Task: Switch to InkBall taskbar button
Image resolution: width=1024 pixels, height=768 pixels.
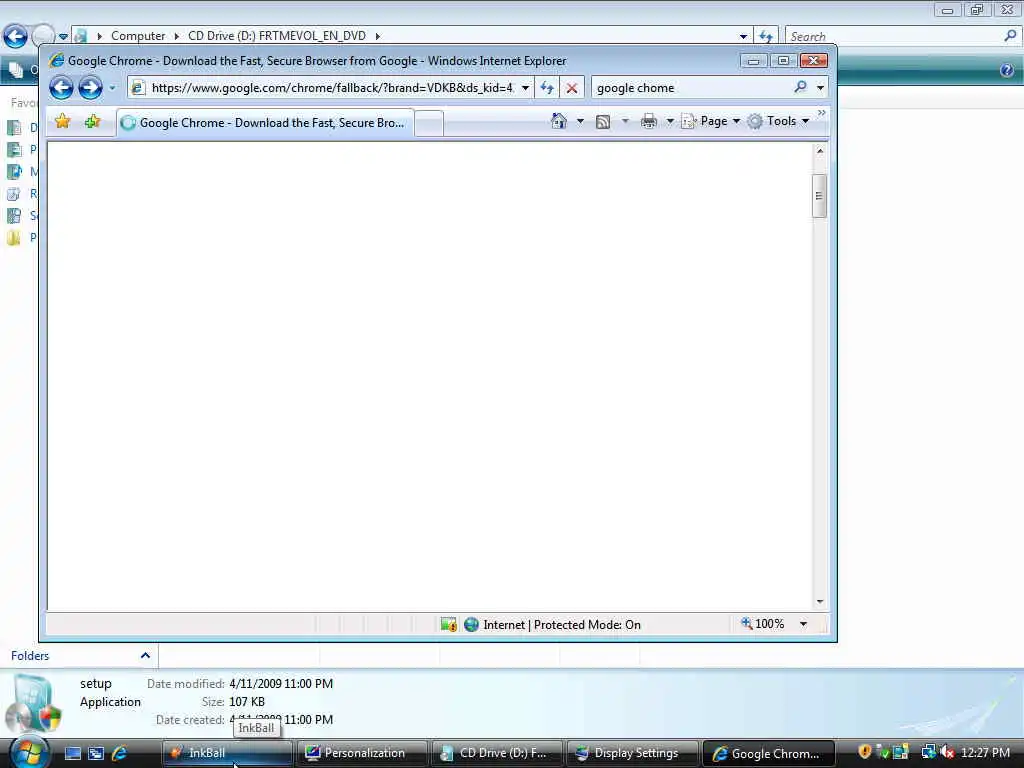Action: 227,753
